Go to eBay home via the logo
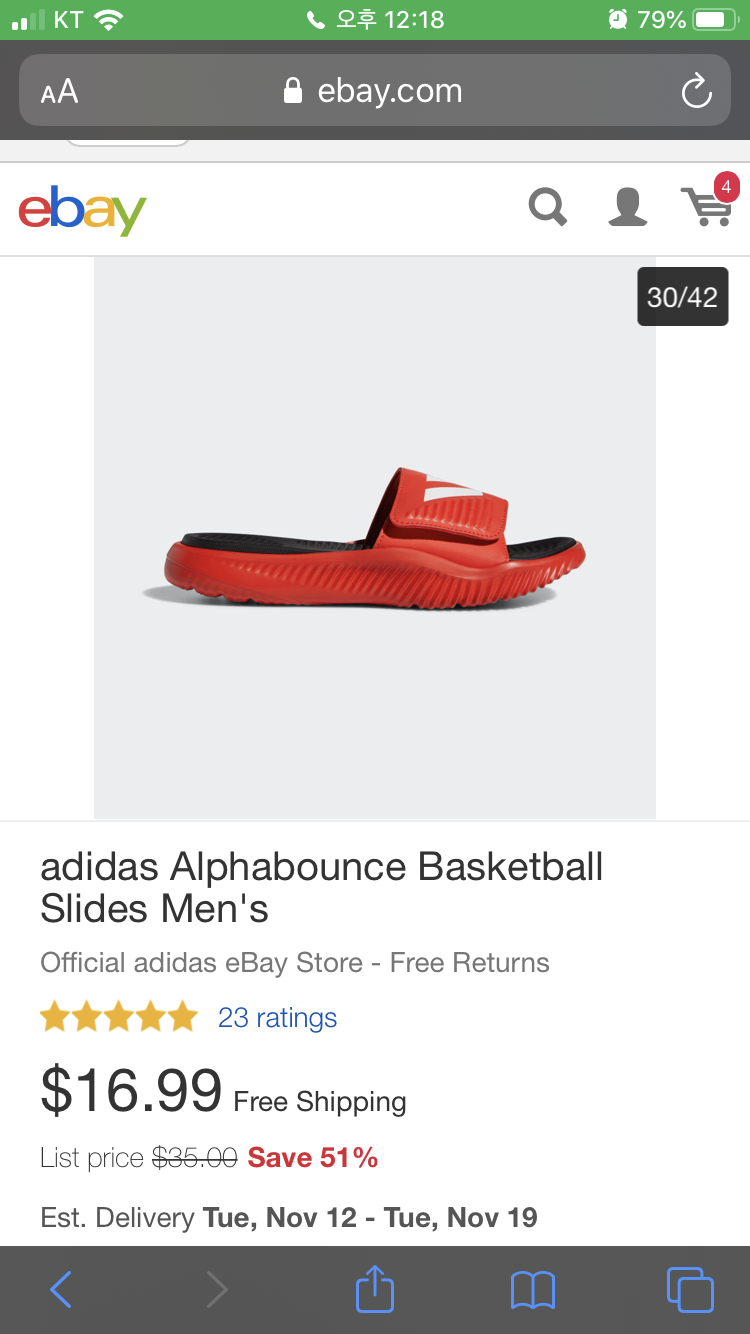 coord(82,210)
